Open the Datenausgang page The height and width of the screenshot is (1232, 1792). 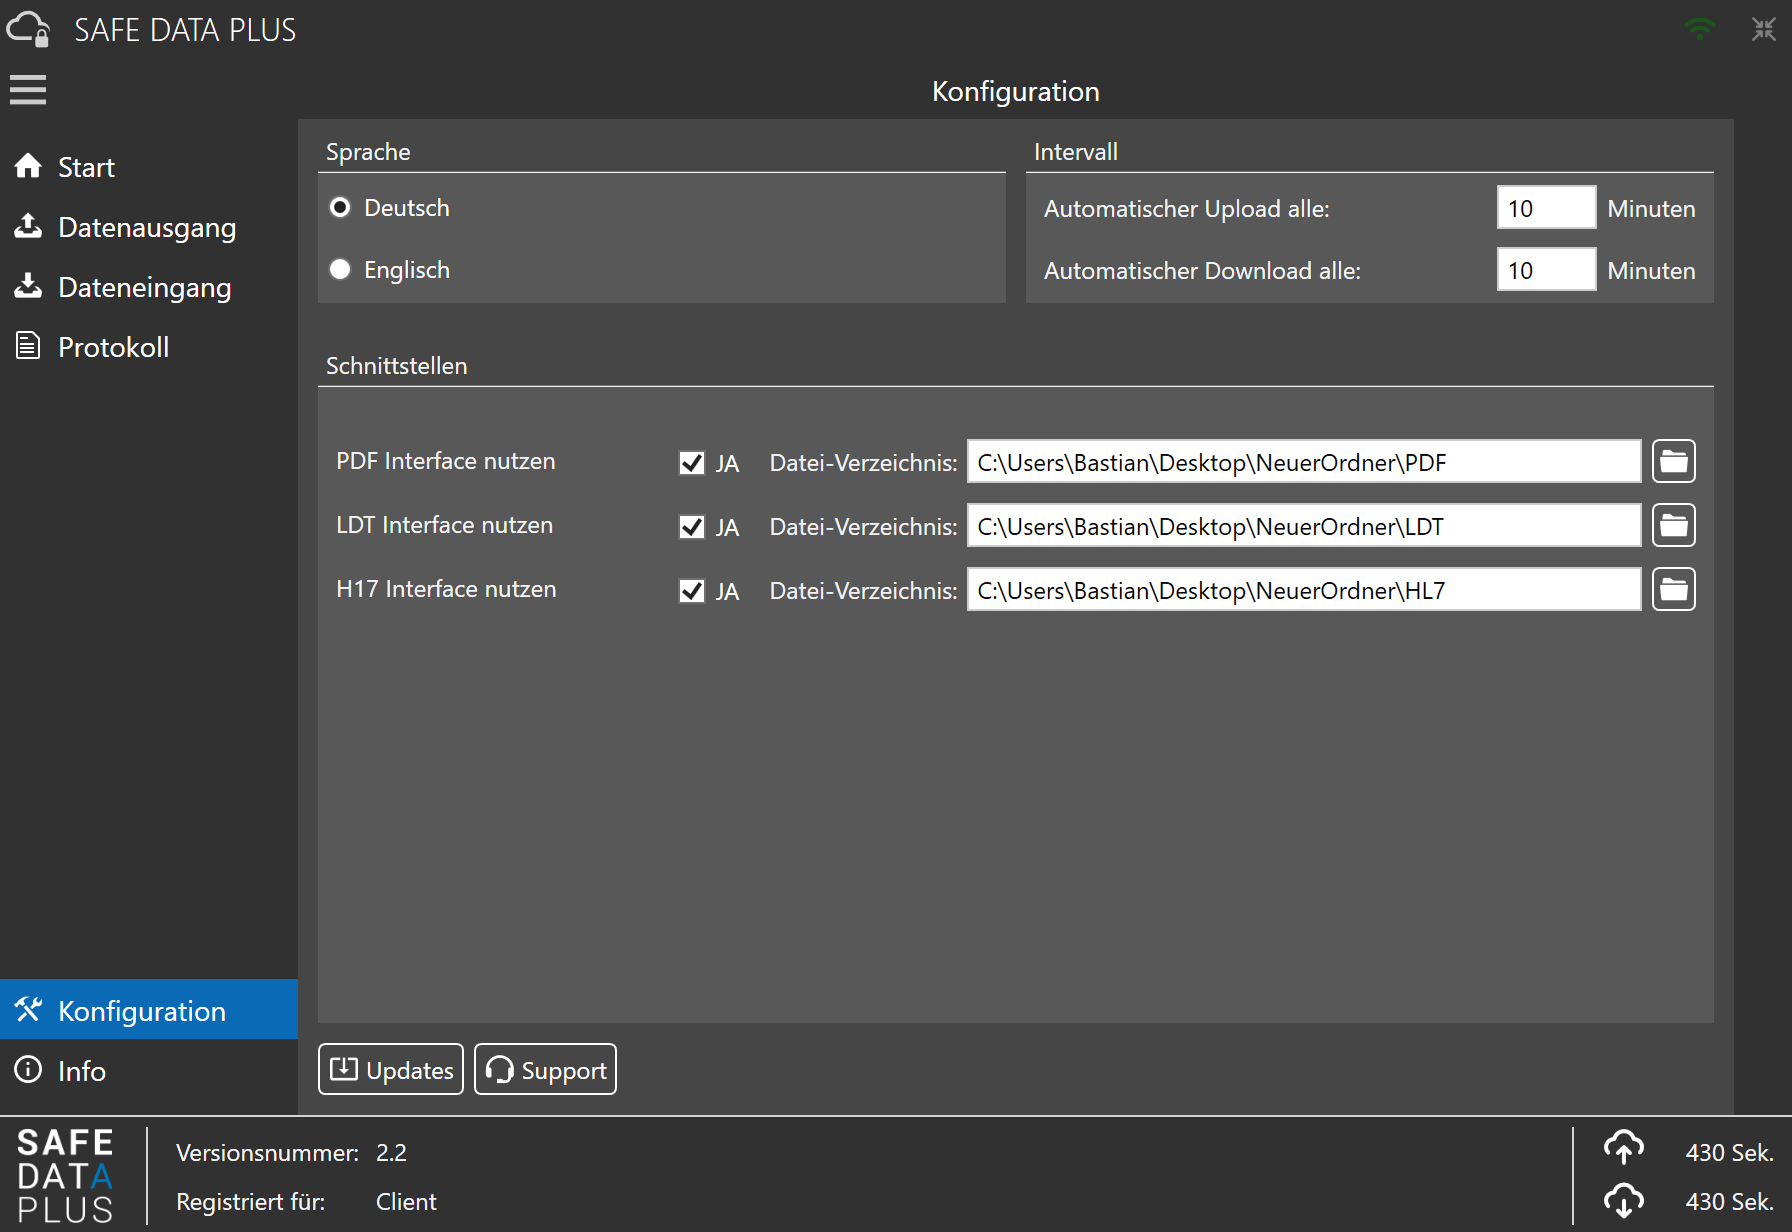(149, 227)
